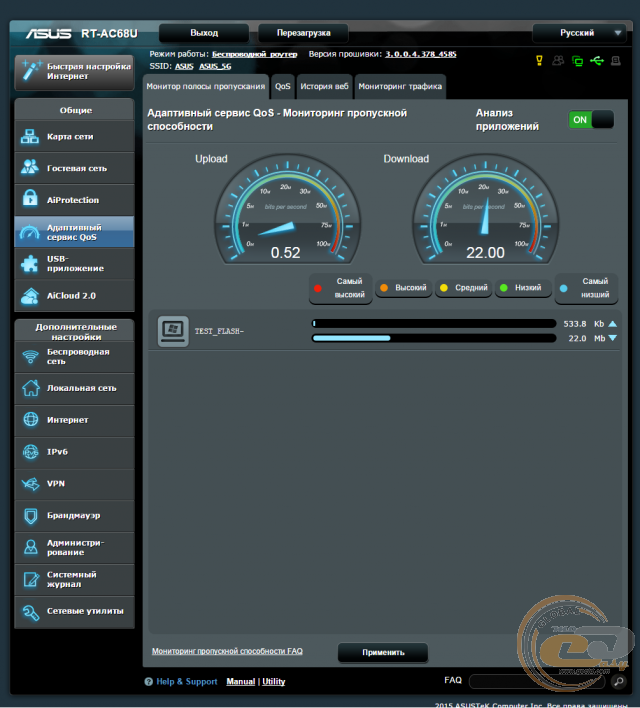Toggle the Анализ приложений ON switch
640x708 pixels.
(x=591, y=120)
